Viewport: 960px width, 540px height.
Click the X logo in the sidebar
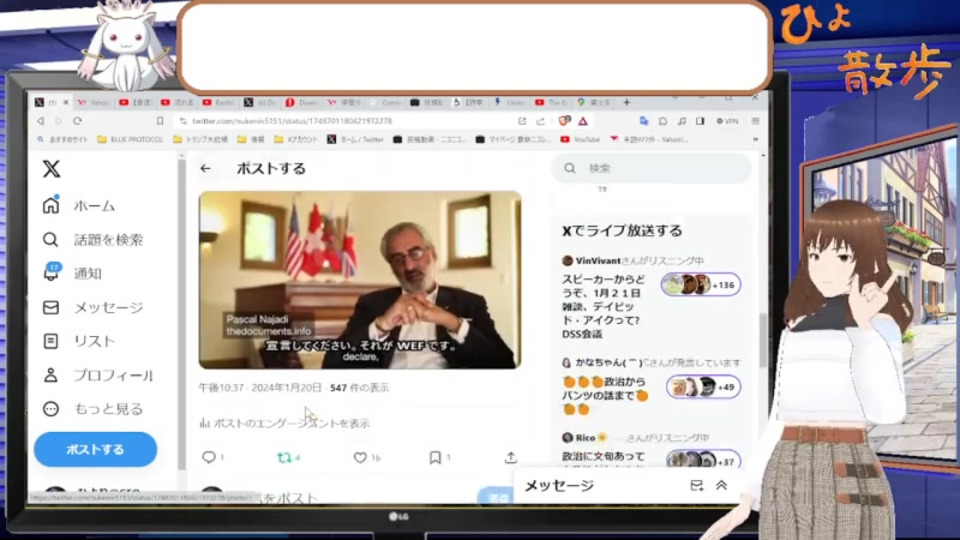[51, 168]
